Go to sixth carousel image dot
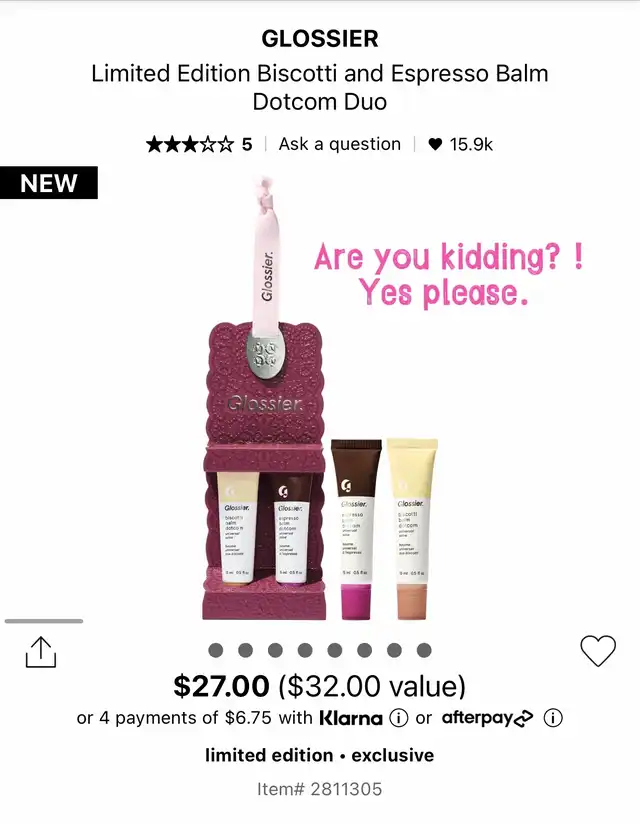Screen dimensions: 640x824 [365, 650]
